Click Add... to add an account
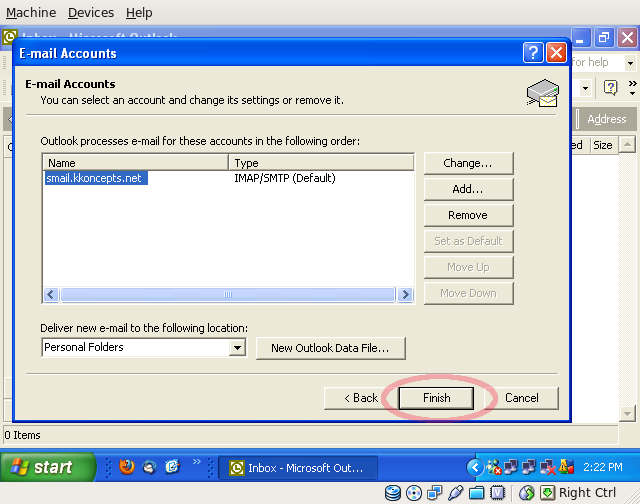Viewport: 640px width, 504px height. pyautogui.click(x=468, y=189)
